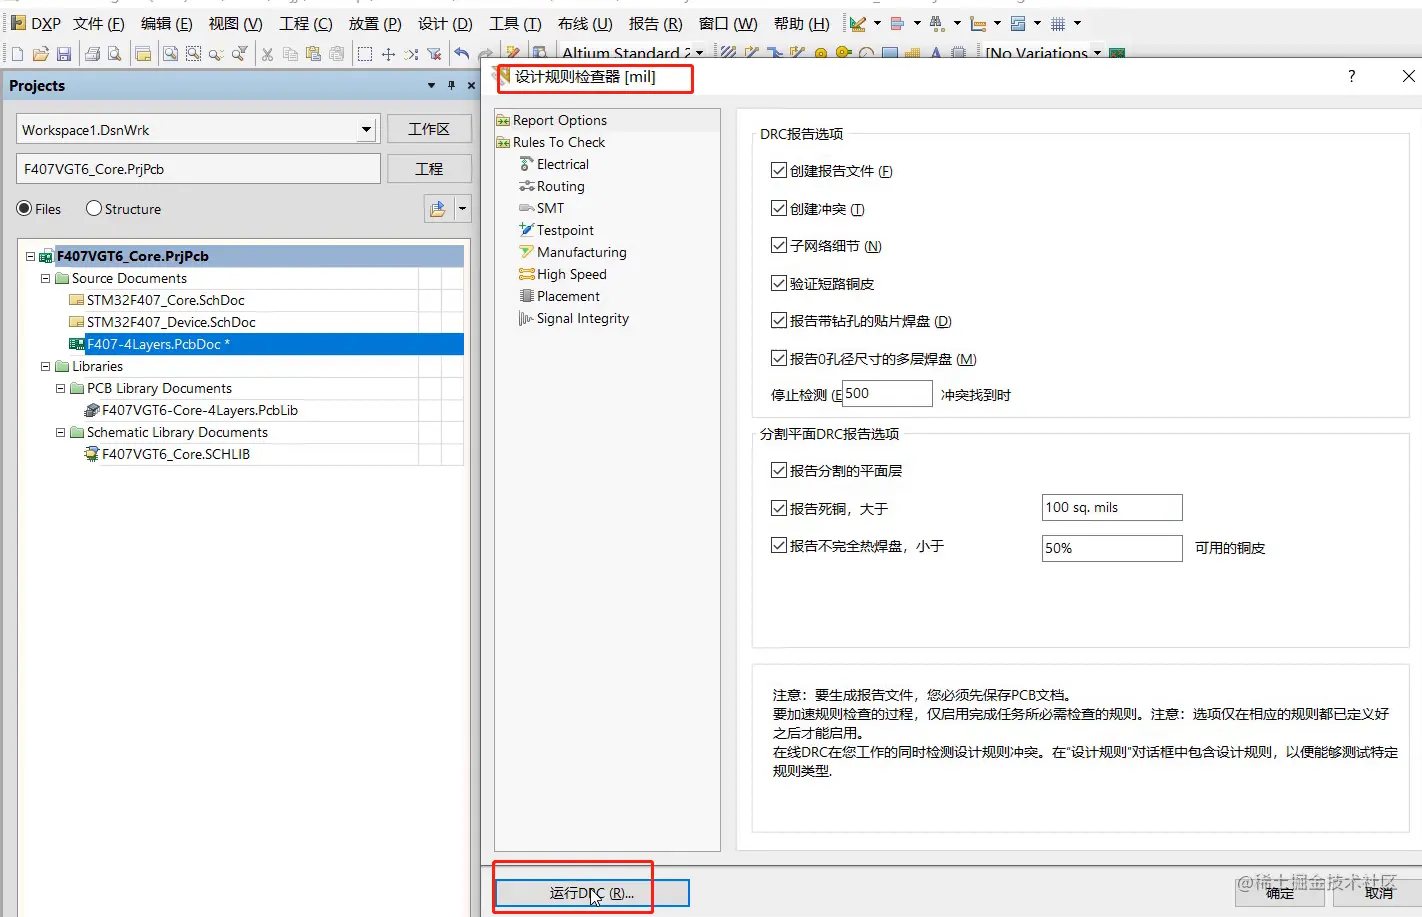The height and width of the screenshot is (917, 1422).
Task: Open the 报告 (R) menu
Action: (x=655, y=23)
